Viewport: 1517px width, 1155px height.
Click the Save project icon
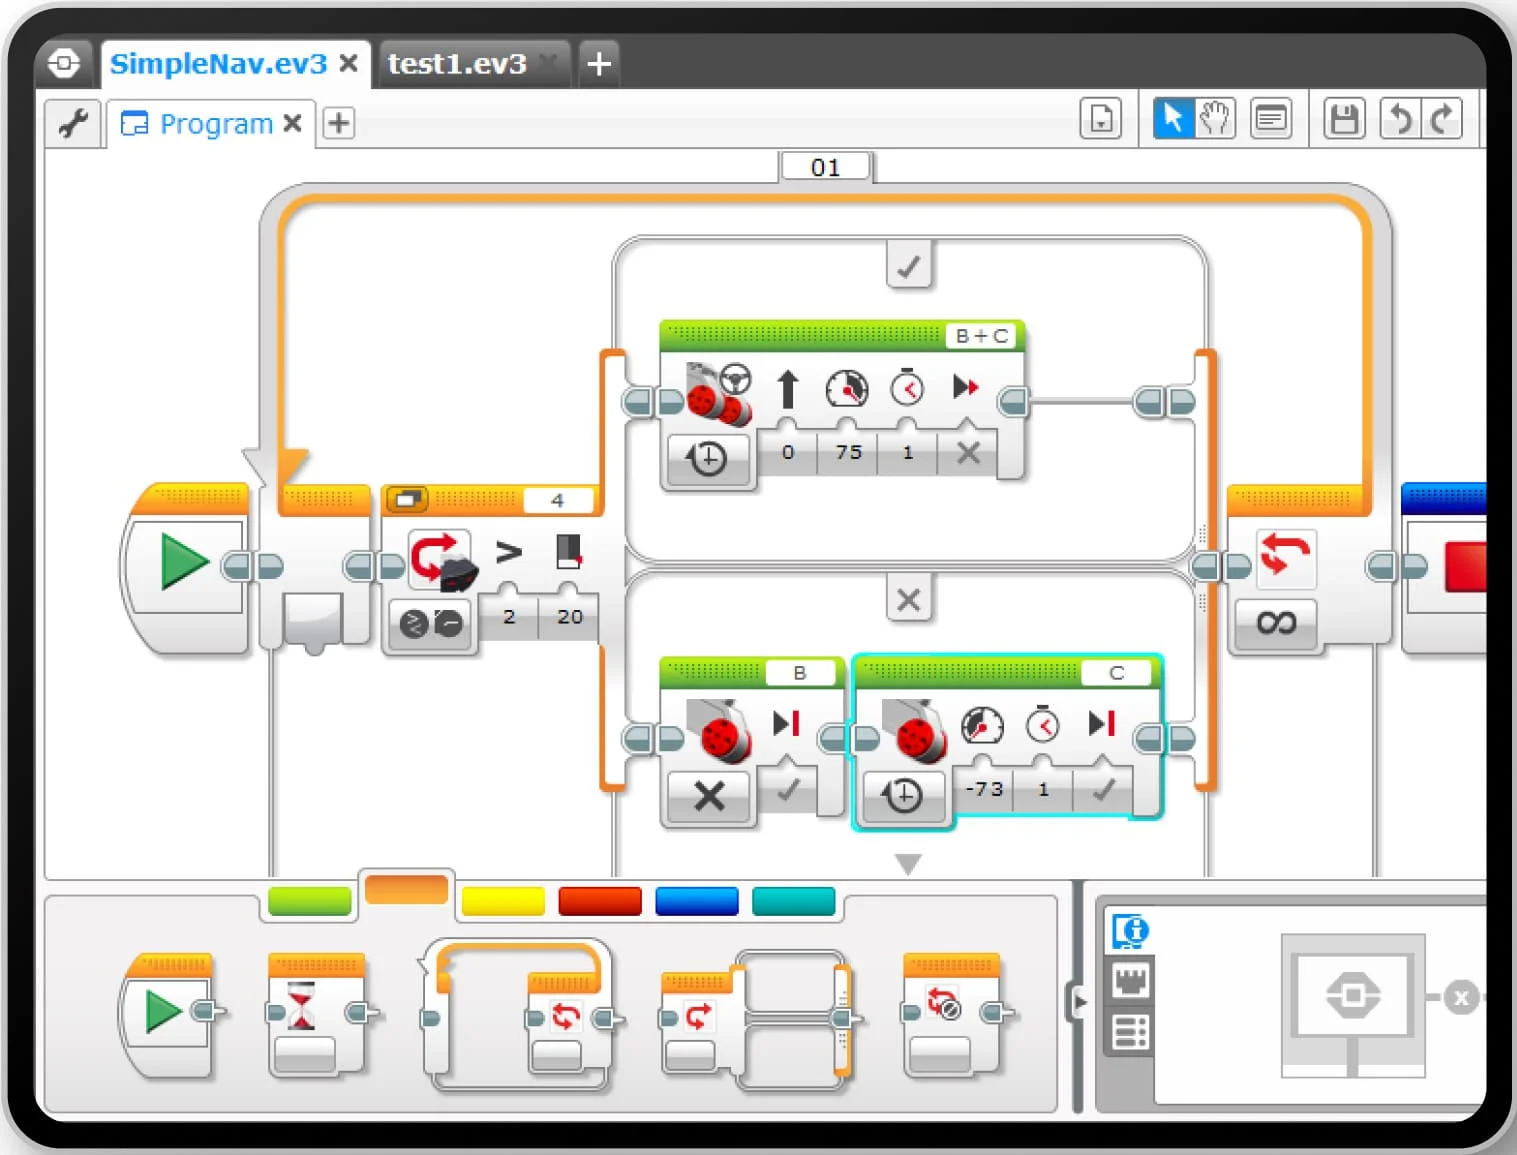1344,119
